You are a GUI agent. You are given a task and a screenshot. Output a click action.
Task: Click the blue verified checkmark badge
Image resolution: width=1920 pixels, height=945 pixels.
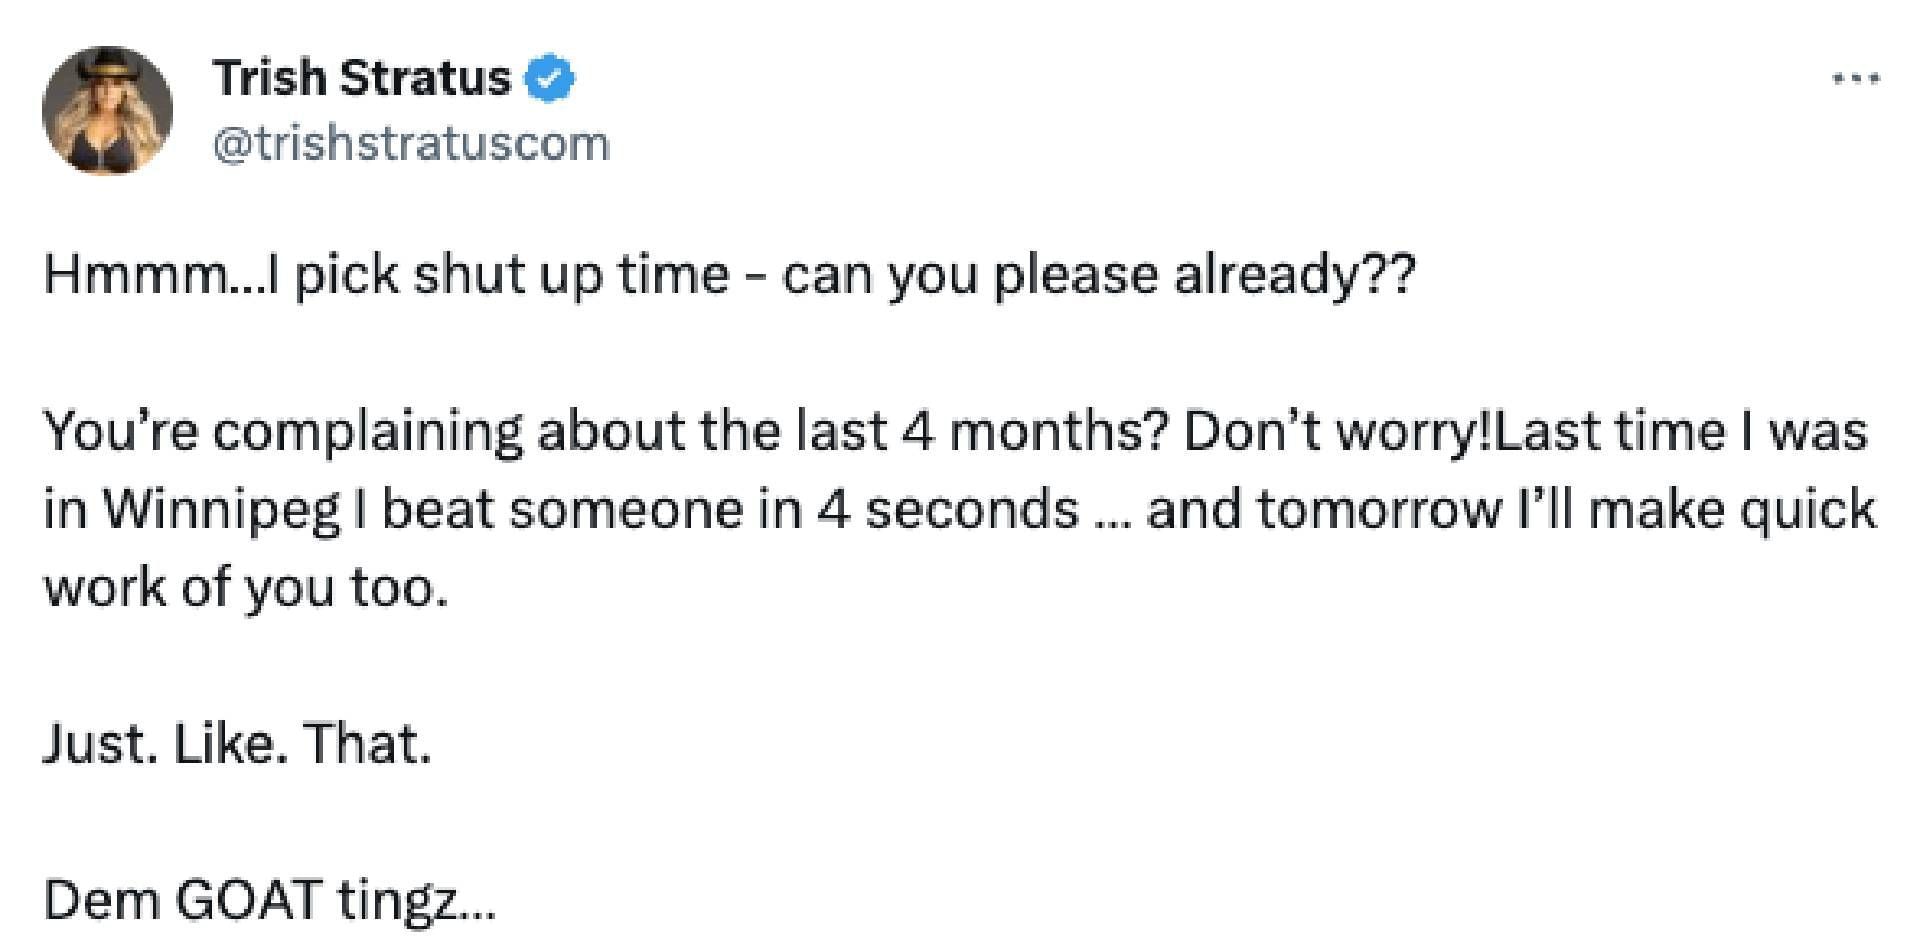click(x=550, y=79)
